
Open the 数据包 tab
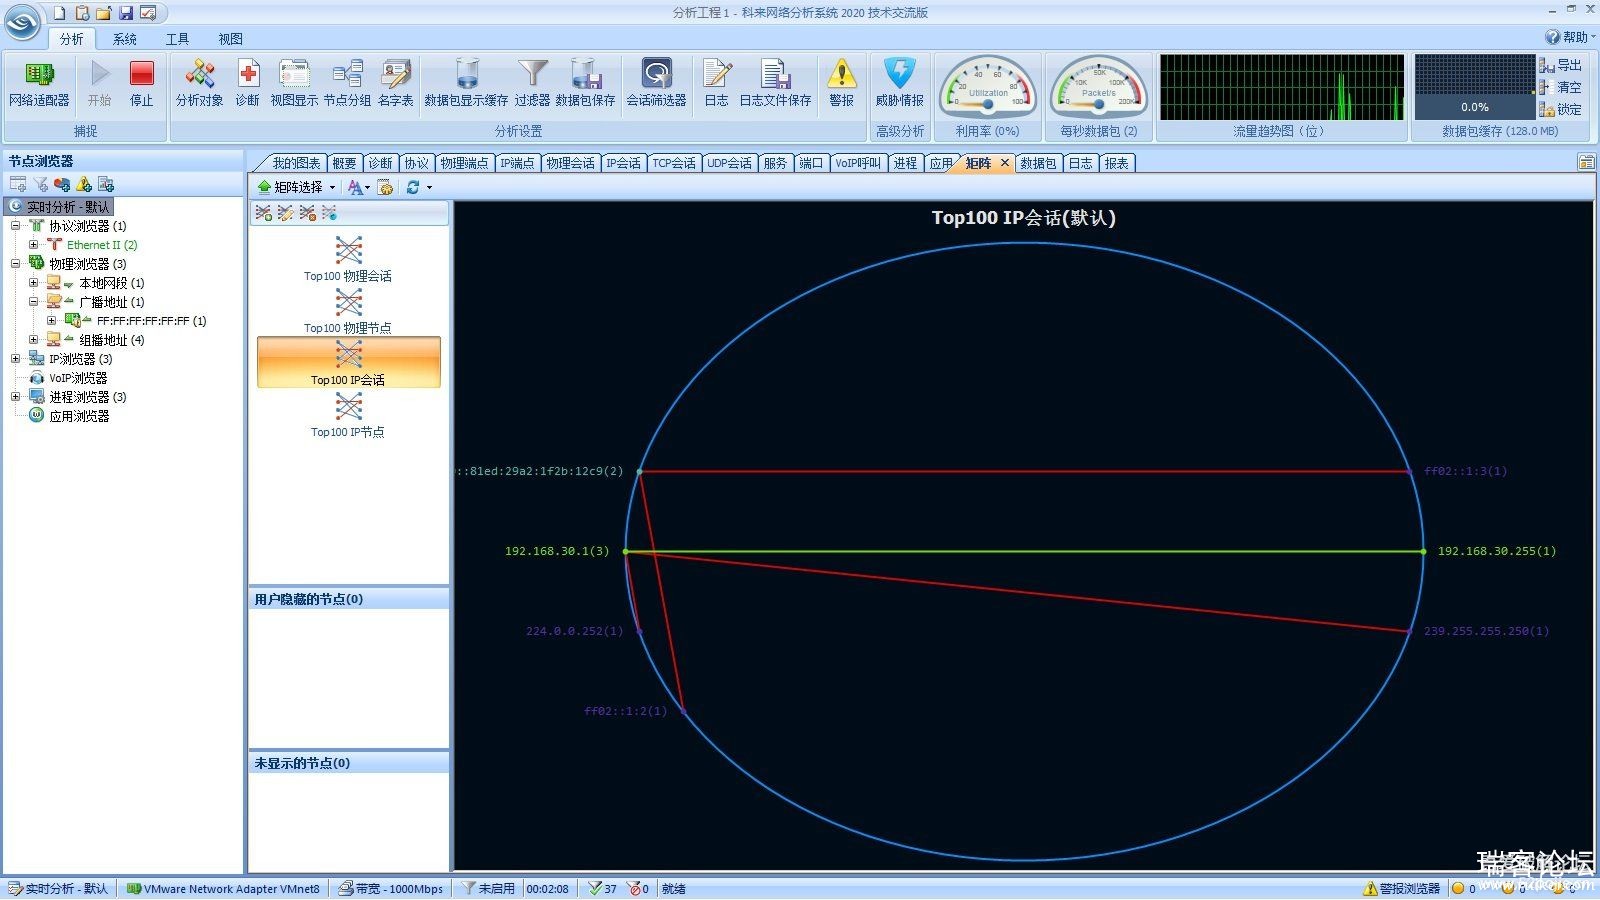point(1038,163)
